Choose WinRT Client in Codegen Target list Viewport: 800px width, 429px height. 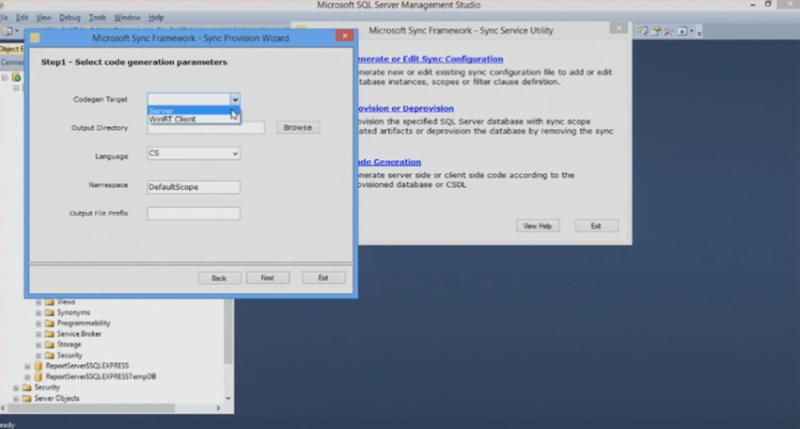(193, 119)
